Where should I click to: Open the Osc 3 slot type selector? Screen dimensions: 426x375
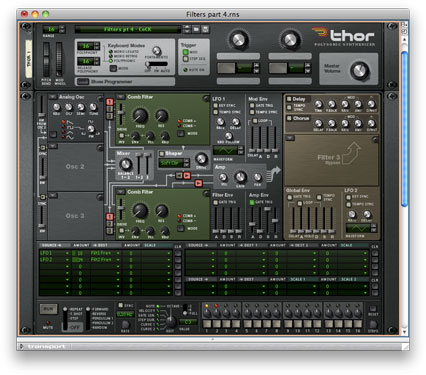(x=53, y=195)
